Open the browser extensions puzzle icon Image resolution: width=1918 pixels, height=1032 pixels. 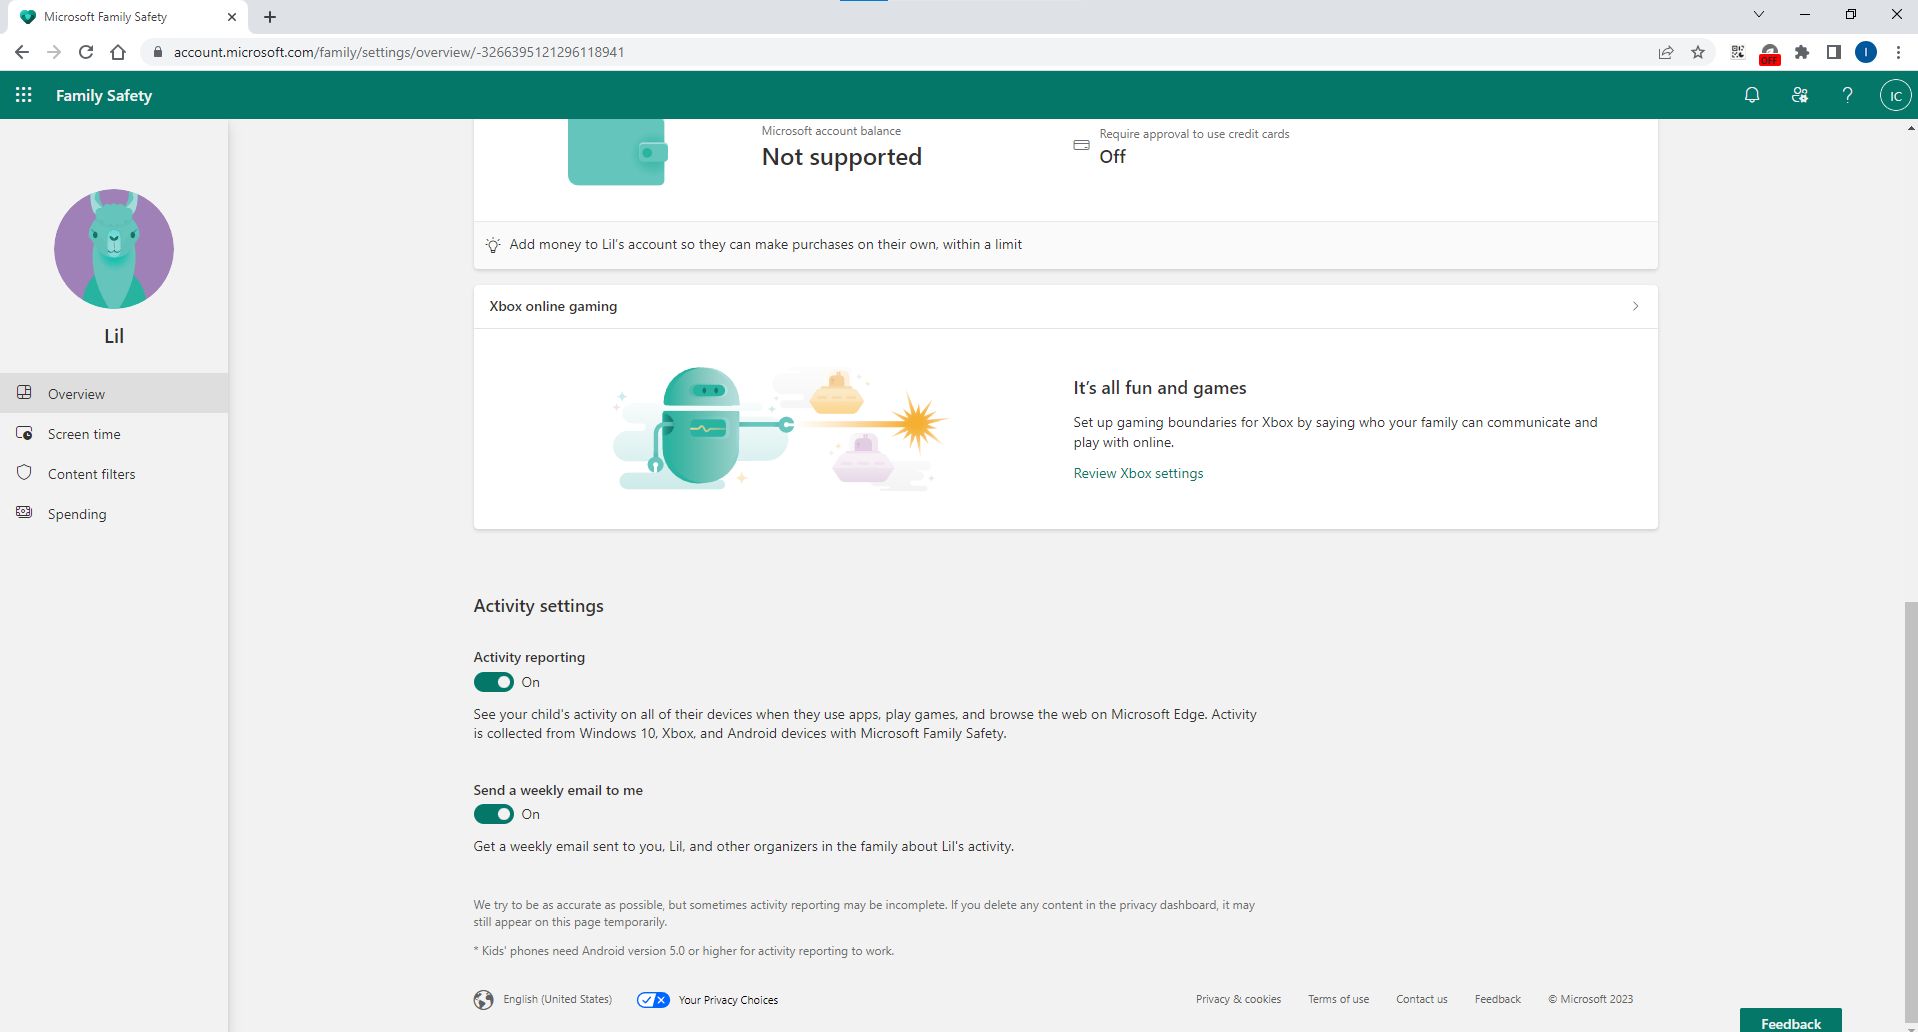pyautogui.click(x=1802, y=52)
